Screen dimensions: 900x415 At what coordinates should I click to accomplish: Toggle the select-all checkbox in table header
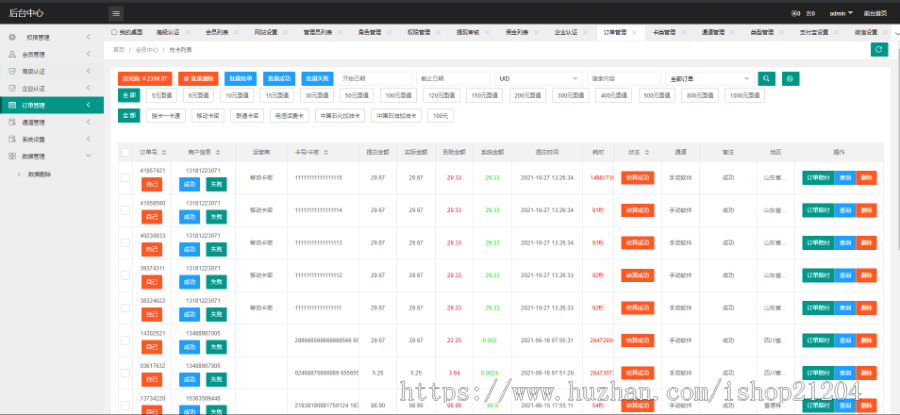(125, 153)
